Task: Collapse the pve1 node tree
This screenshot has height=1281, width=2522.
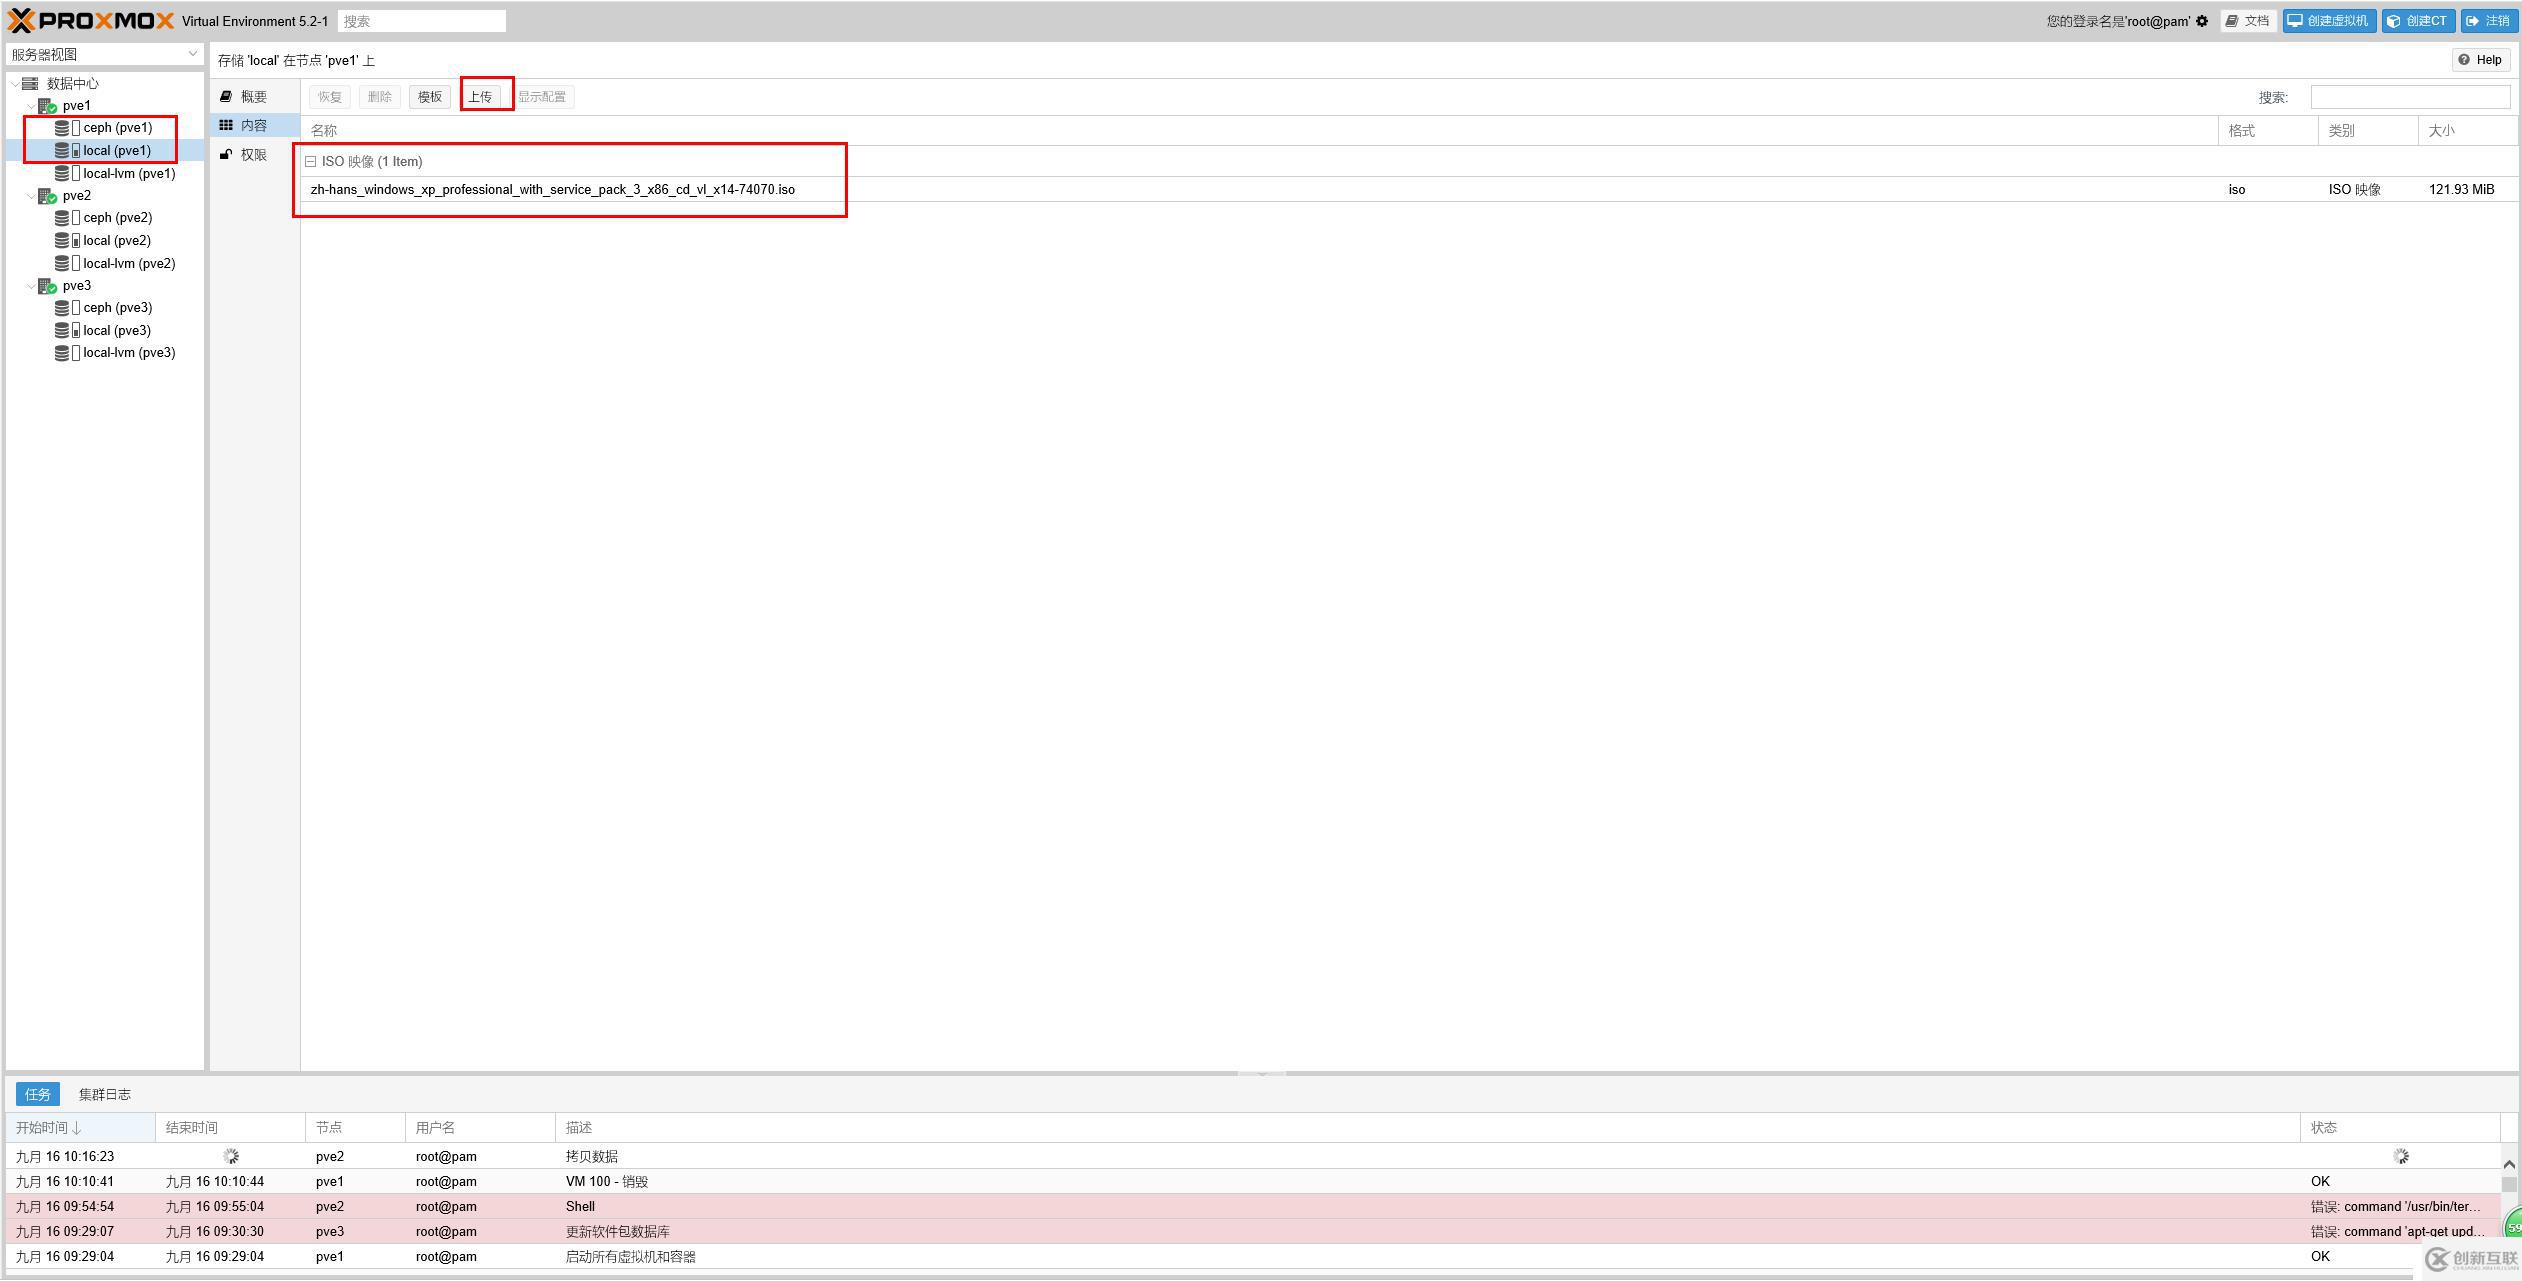Action: coord(31,106)
